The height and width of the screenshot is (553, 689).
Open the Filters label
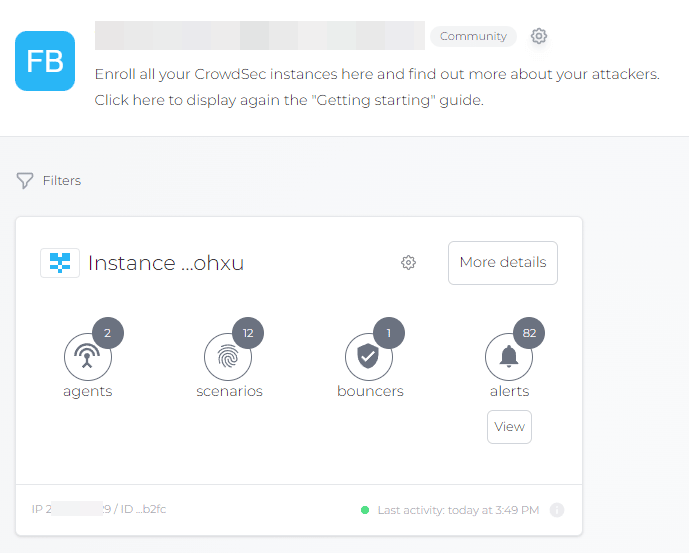point(62,181)
